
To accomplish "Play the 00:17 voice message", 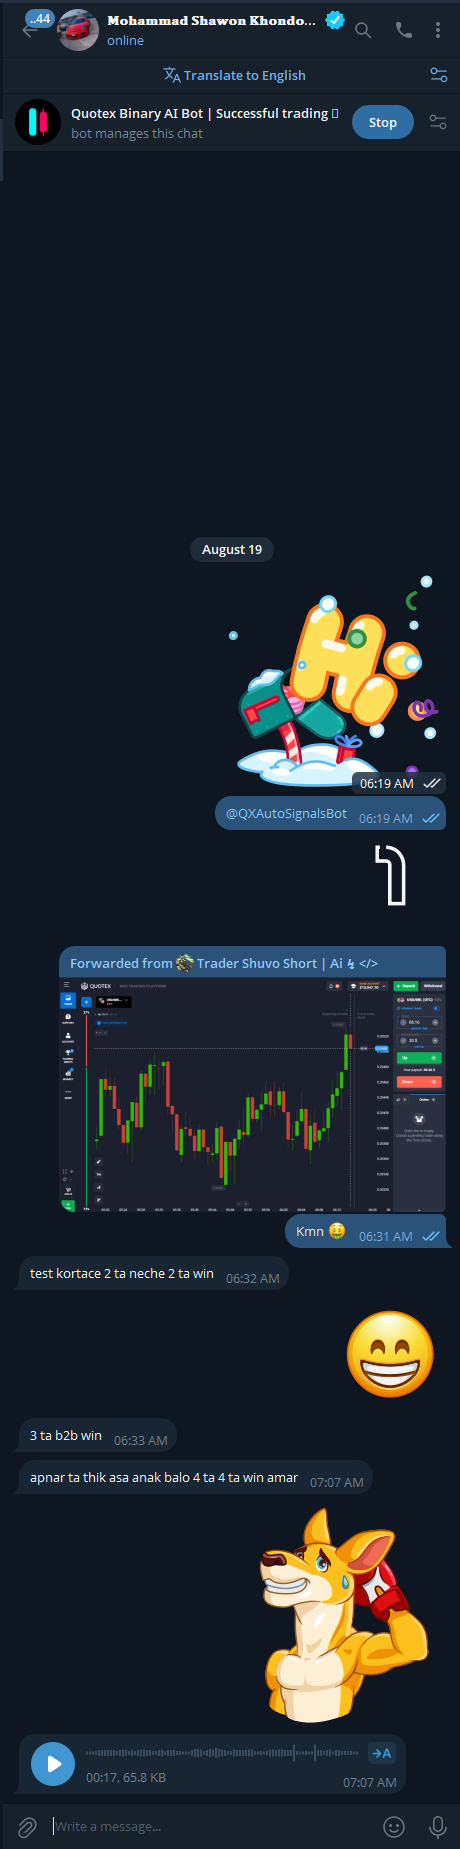I will (x=53, y=1763).
